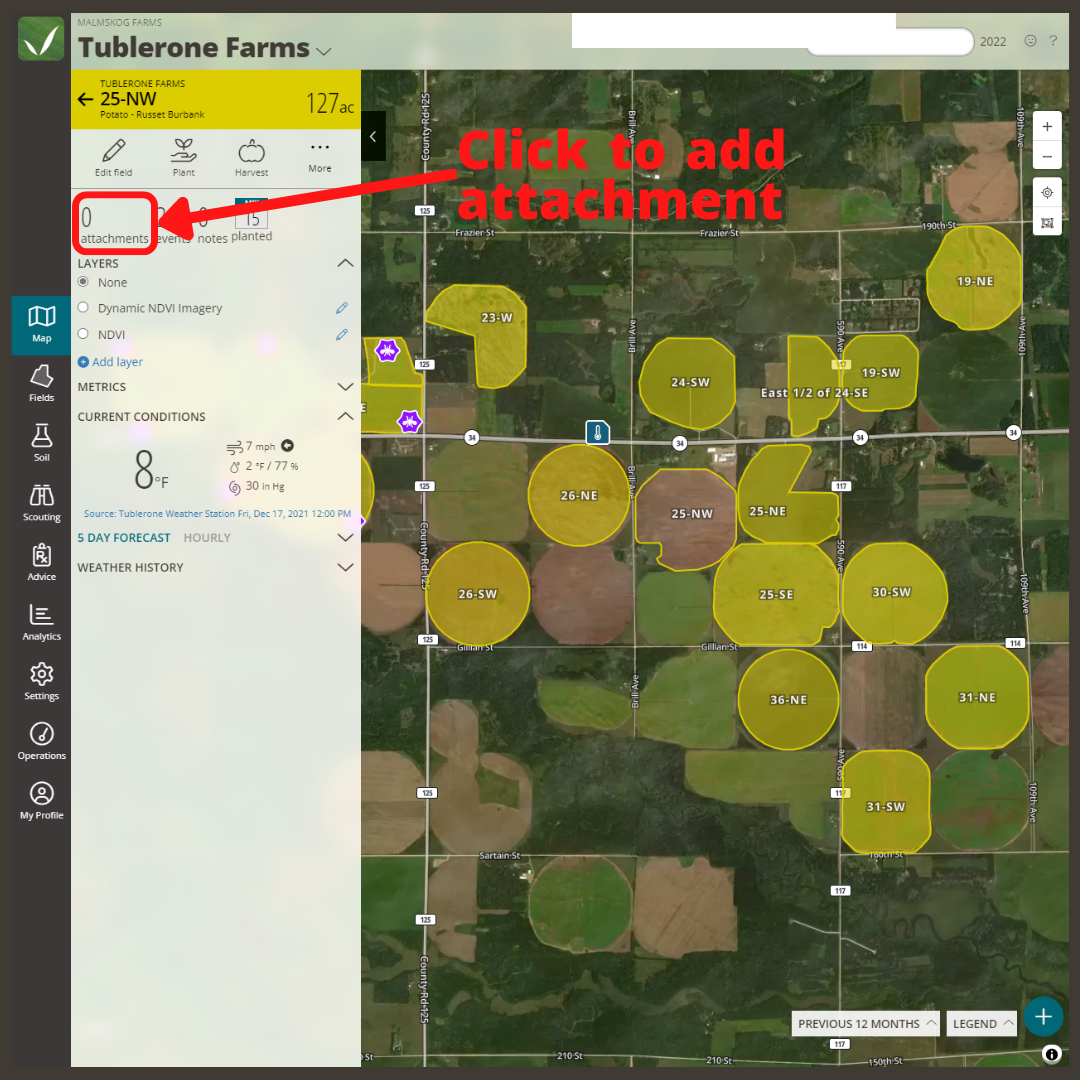Enable the Dynamic NDVI Imagery layer
The image size is (1080, 1080).
click(82, 307)
